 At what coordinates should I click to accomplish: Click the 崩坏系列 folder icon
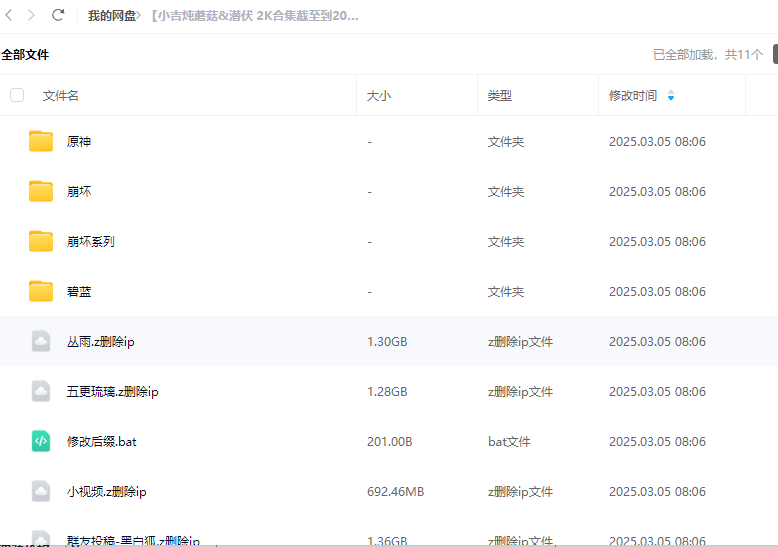41,242
